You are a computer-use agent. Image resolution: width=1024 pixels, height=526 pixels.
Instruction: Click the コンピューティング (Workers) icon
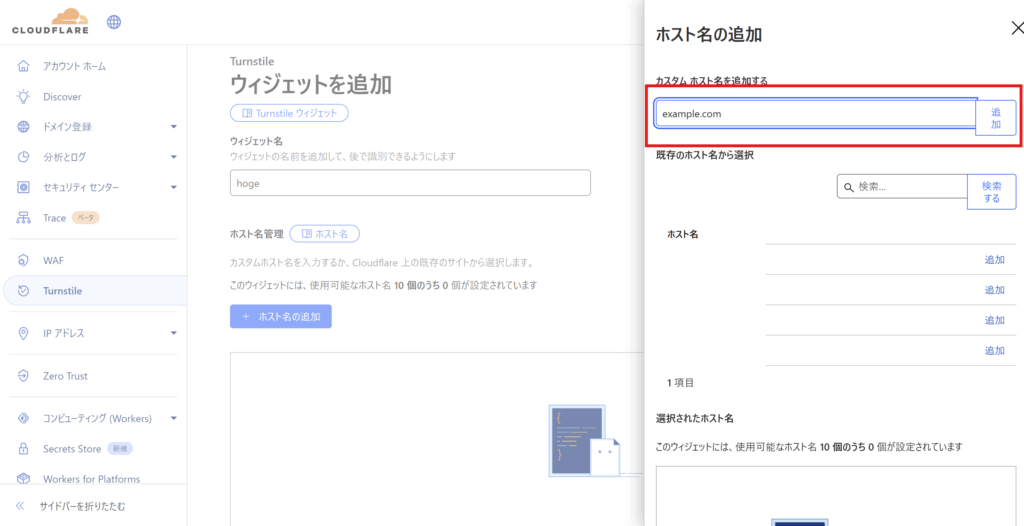(x=24, y=418)
